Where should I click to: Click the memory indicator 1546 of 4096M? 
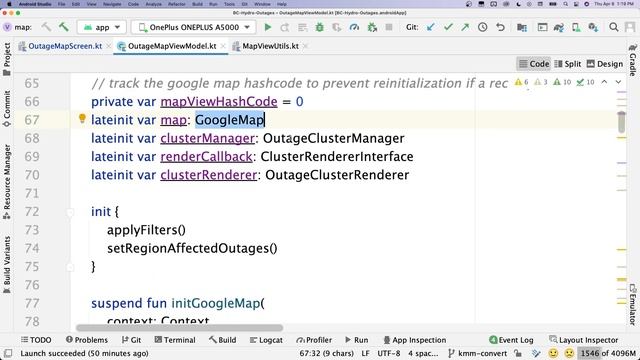[608, 353]
